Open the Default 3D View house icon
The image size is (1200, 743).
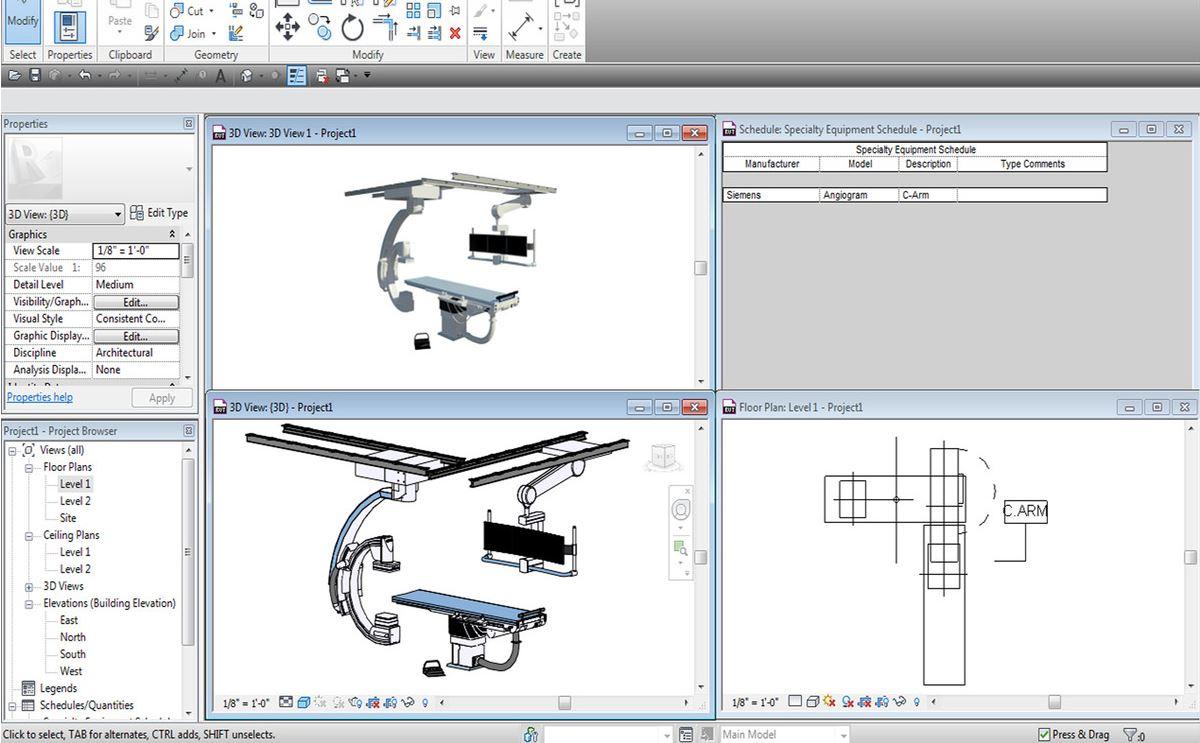[245, 75]
